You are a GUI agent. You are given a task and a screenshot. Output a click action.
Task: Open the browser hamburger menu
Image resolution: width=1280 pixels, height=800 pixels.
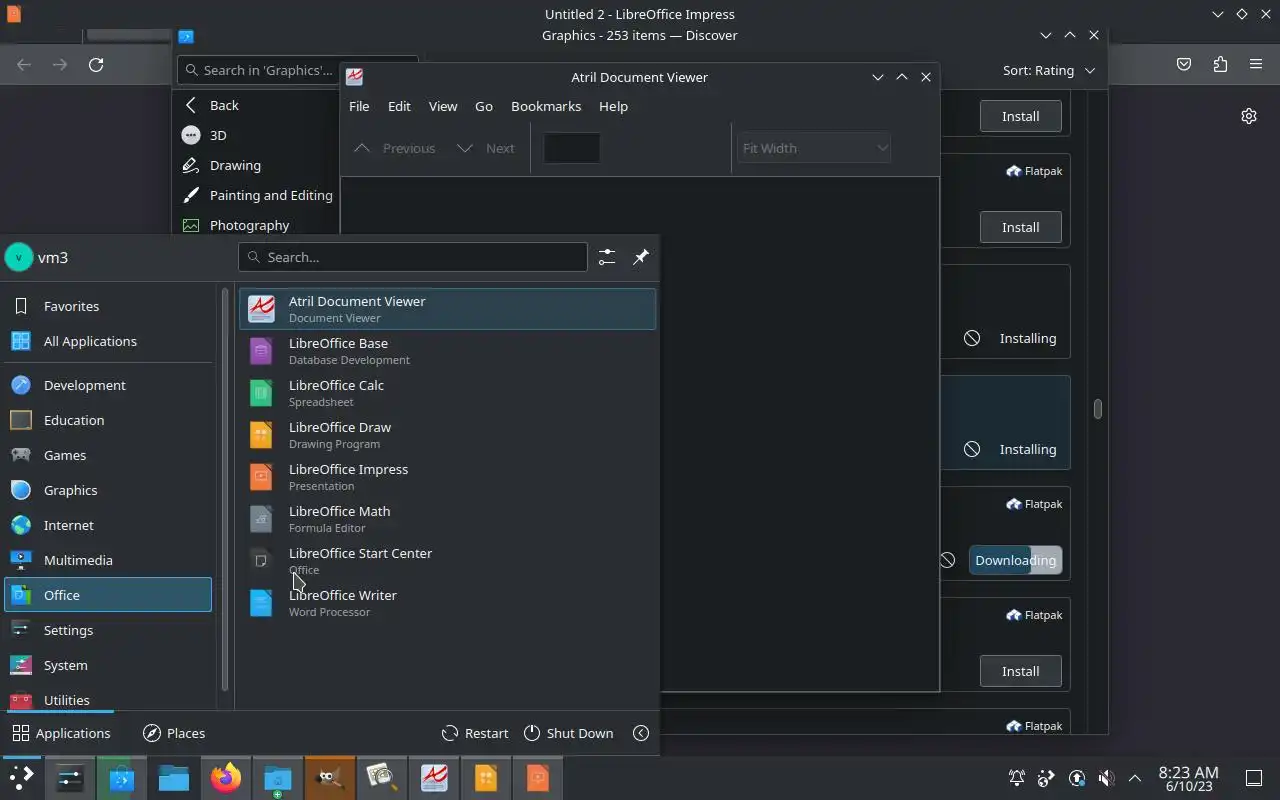coord(1256,65)
